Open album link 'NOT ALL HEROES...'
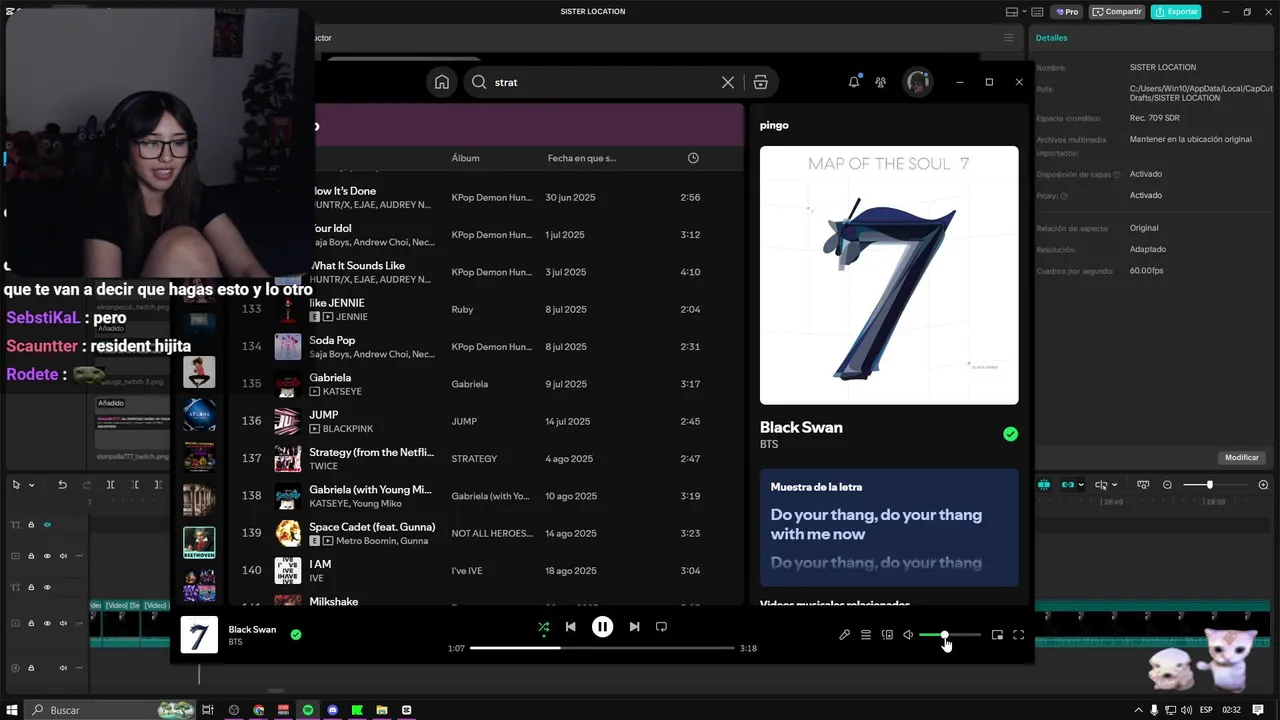This screenshot has height=720, width=1280. click(x=492, y=533)
